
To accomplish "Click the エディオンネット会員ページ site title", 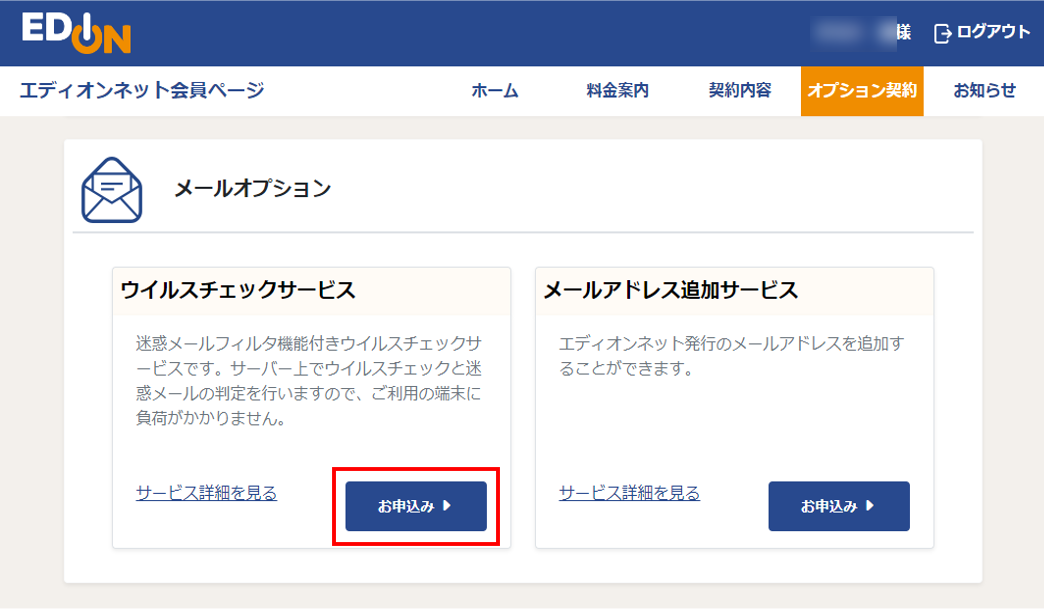I will (142, 91).
